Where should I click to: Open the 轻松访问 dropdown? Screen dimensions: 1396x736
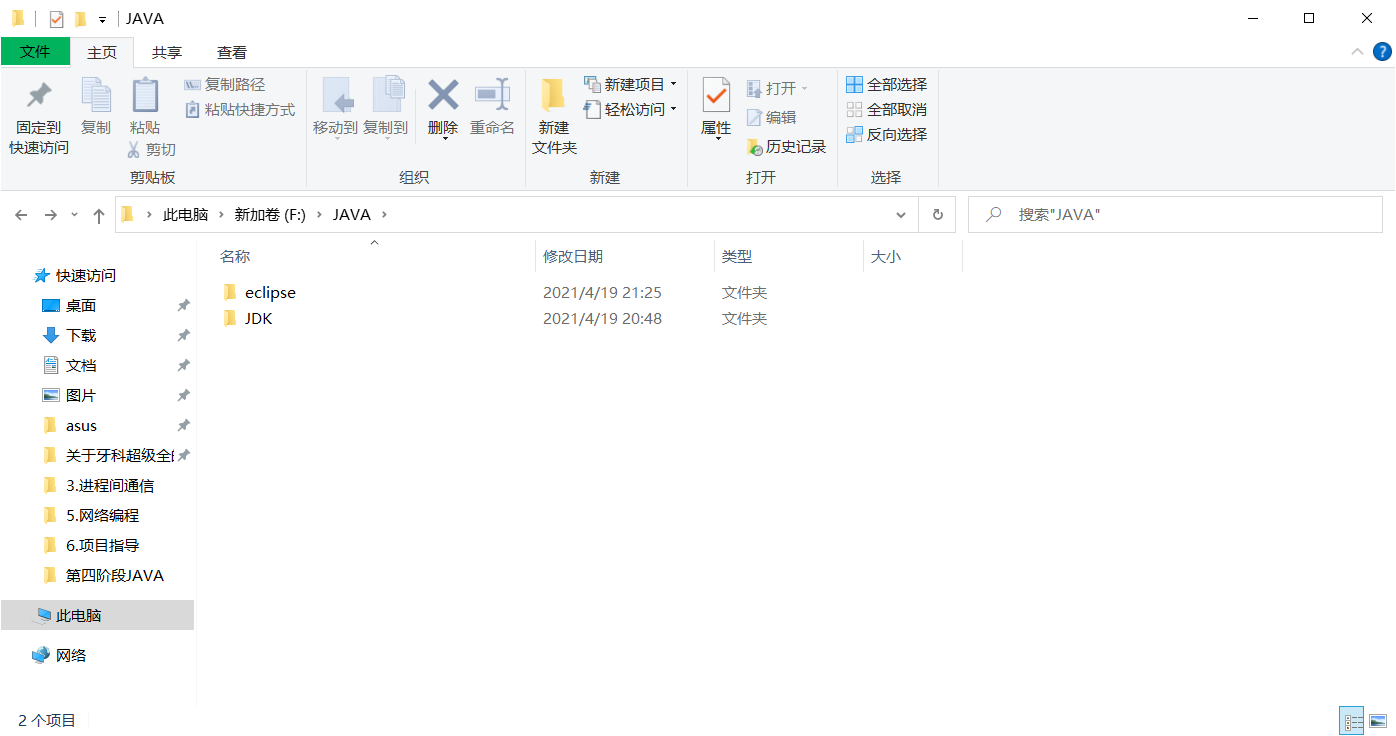click(x=629, y=109)
